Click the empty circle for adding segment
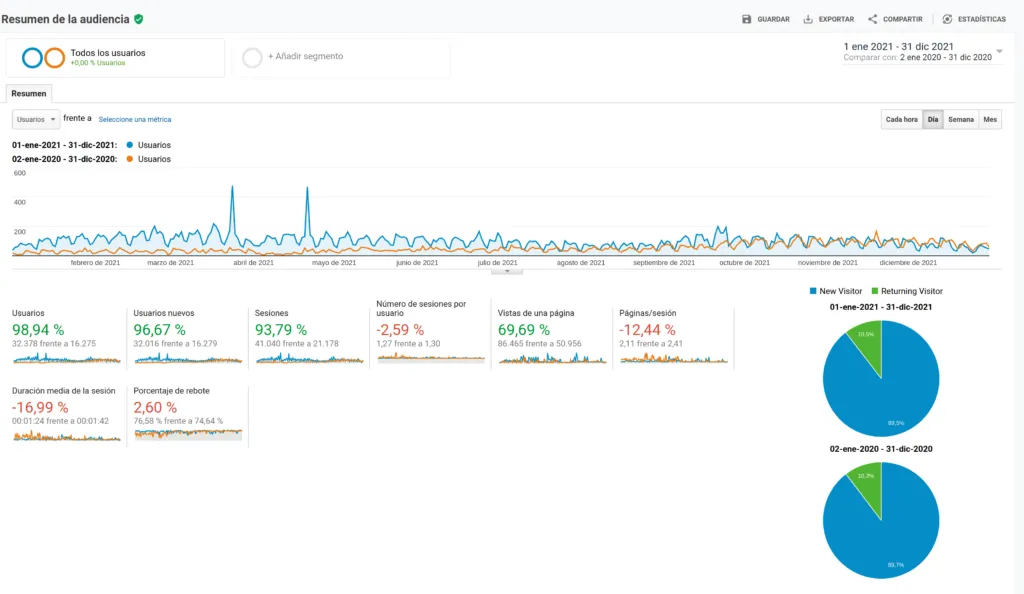 coord(253,57)
